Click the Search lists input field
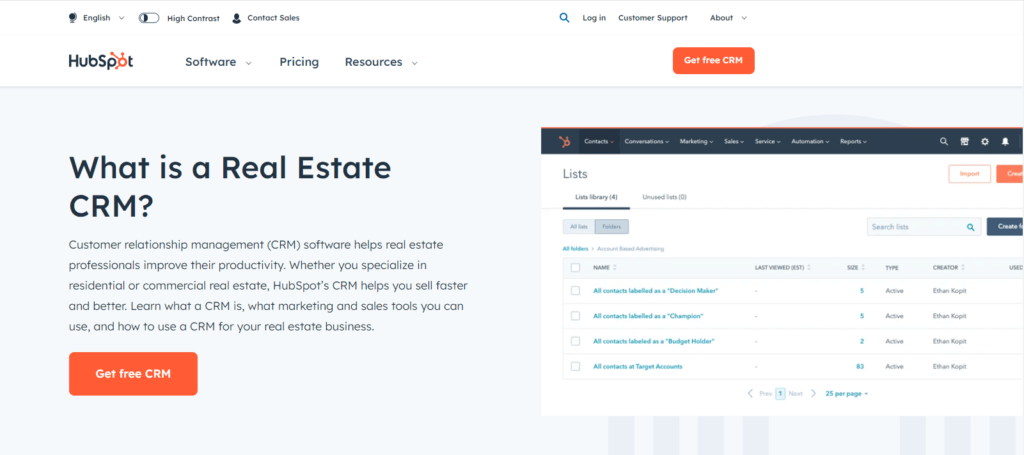This screenshot has height=455, width=1024. click(x=923, y=227)
